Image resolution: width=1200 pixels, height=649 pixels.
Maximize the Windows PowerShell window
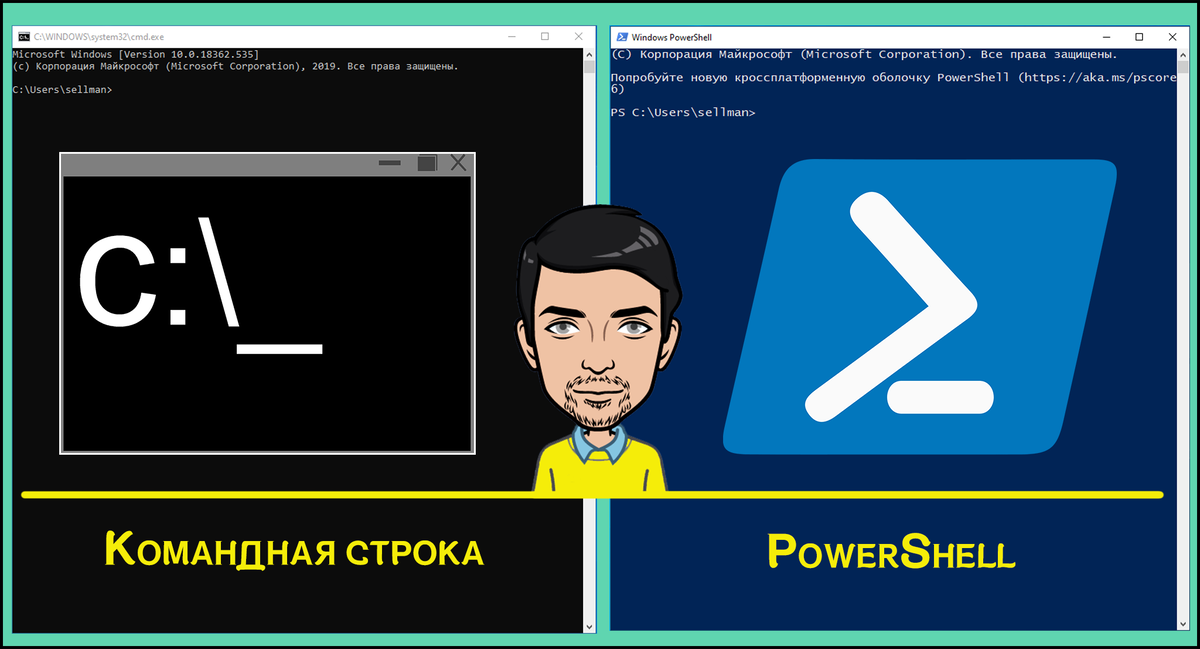1139,37
